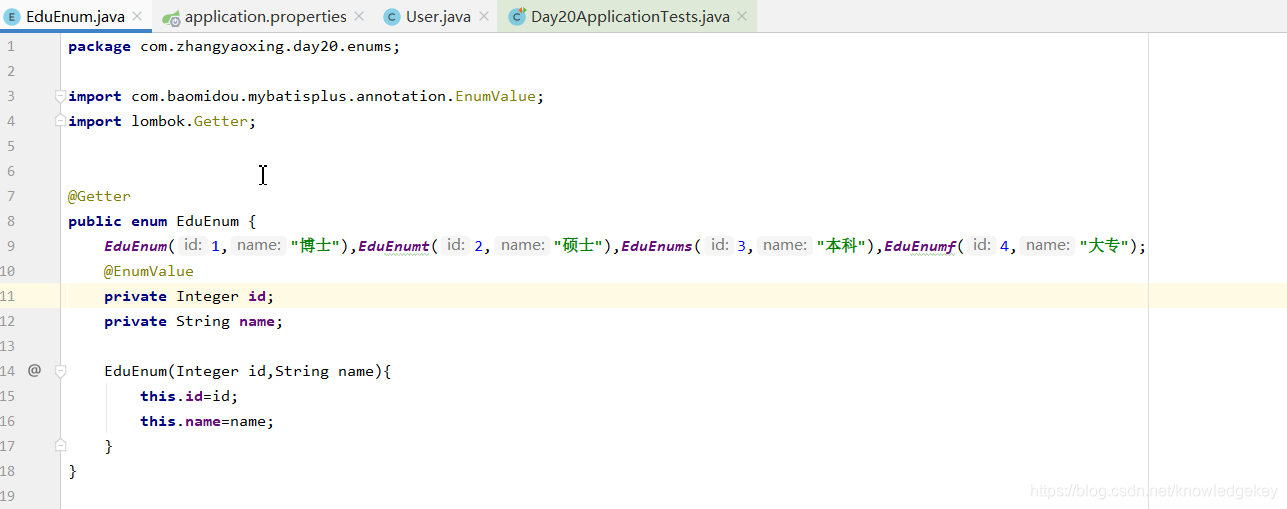Open the User.java tab
The height and width of the screenshot is (509, 1287).
(438, 16)
